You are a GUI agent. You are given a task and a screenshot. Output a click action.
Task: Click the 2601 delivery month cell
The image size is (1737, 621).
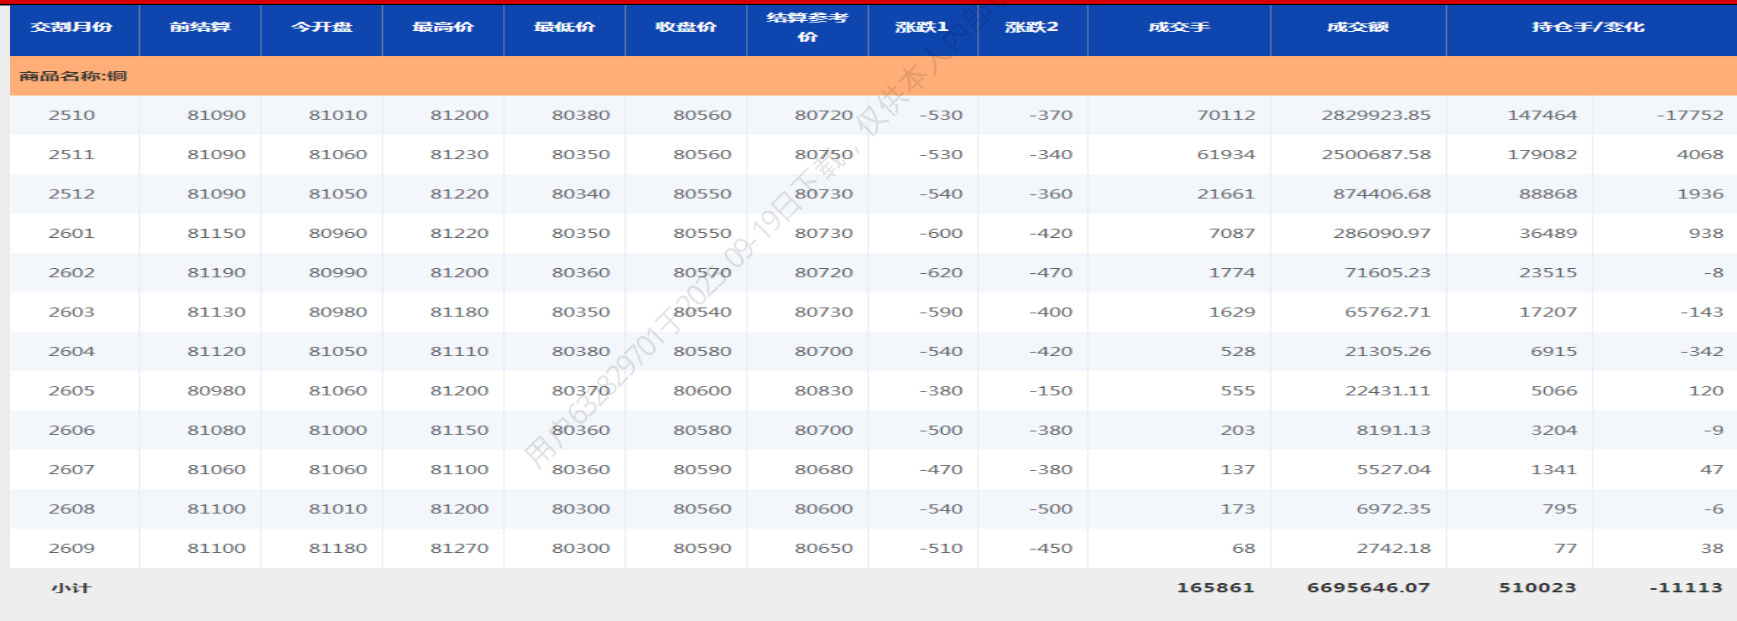(x=72, y=233)
